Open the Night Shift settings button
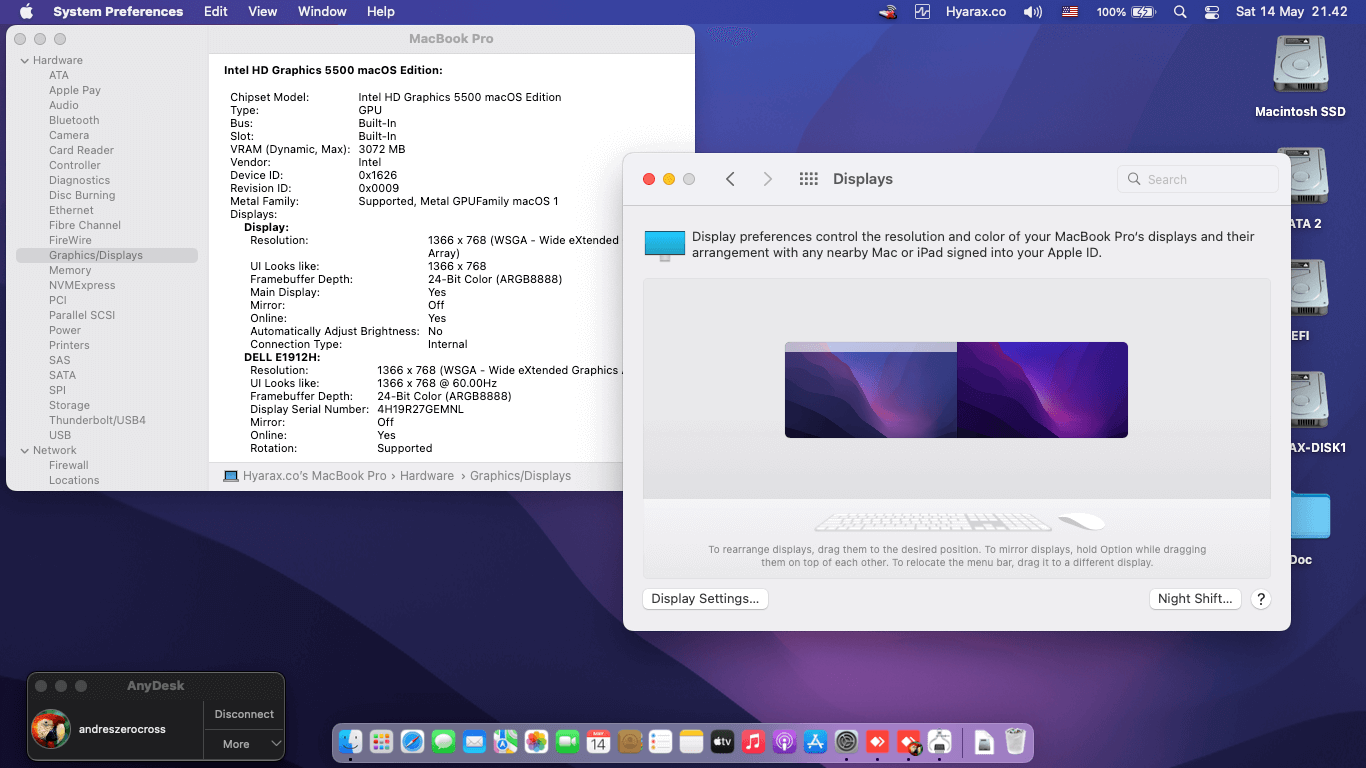The width and height of the screenshot is (1366, 768). (x=1195, y=599)
